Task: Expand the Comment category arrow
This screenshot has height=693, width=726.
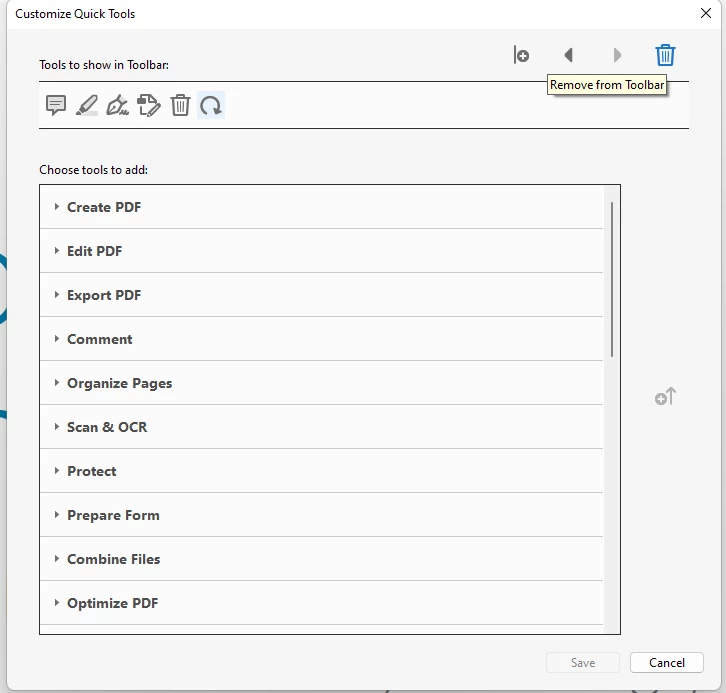Action: [56, 338]
